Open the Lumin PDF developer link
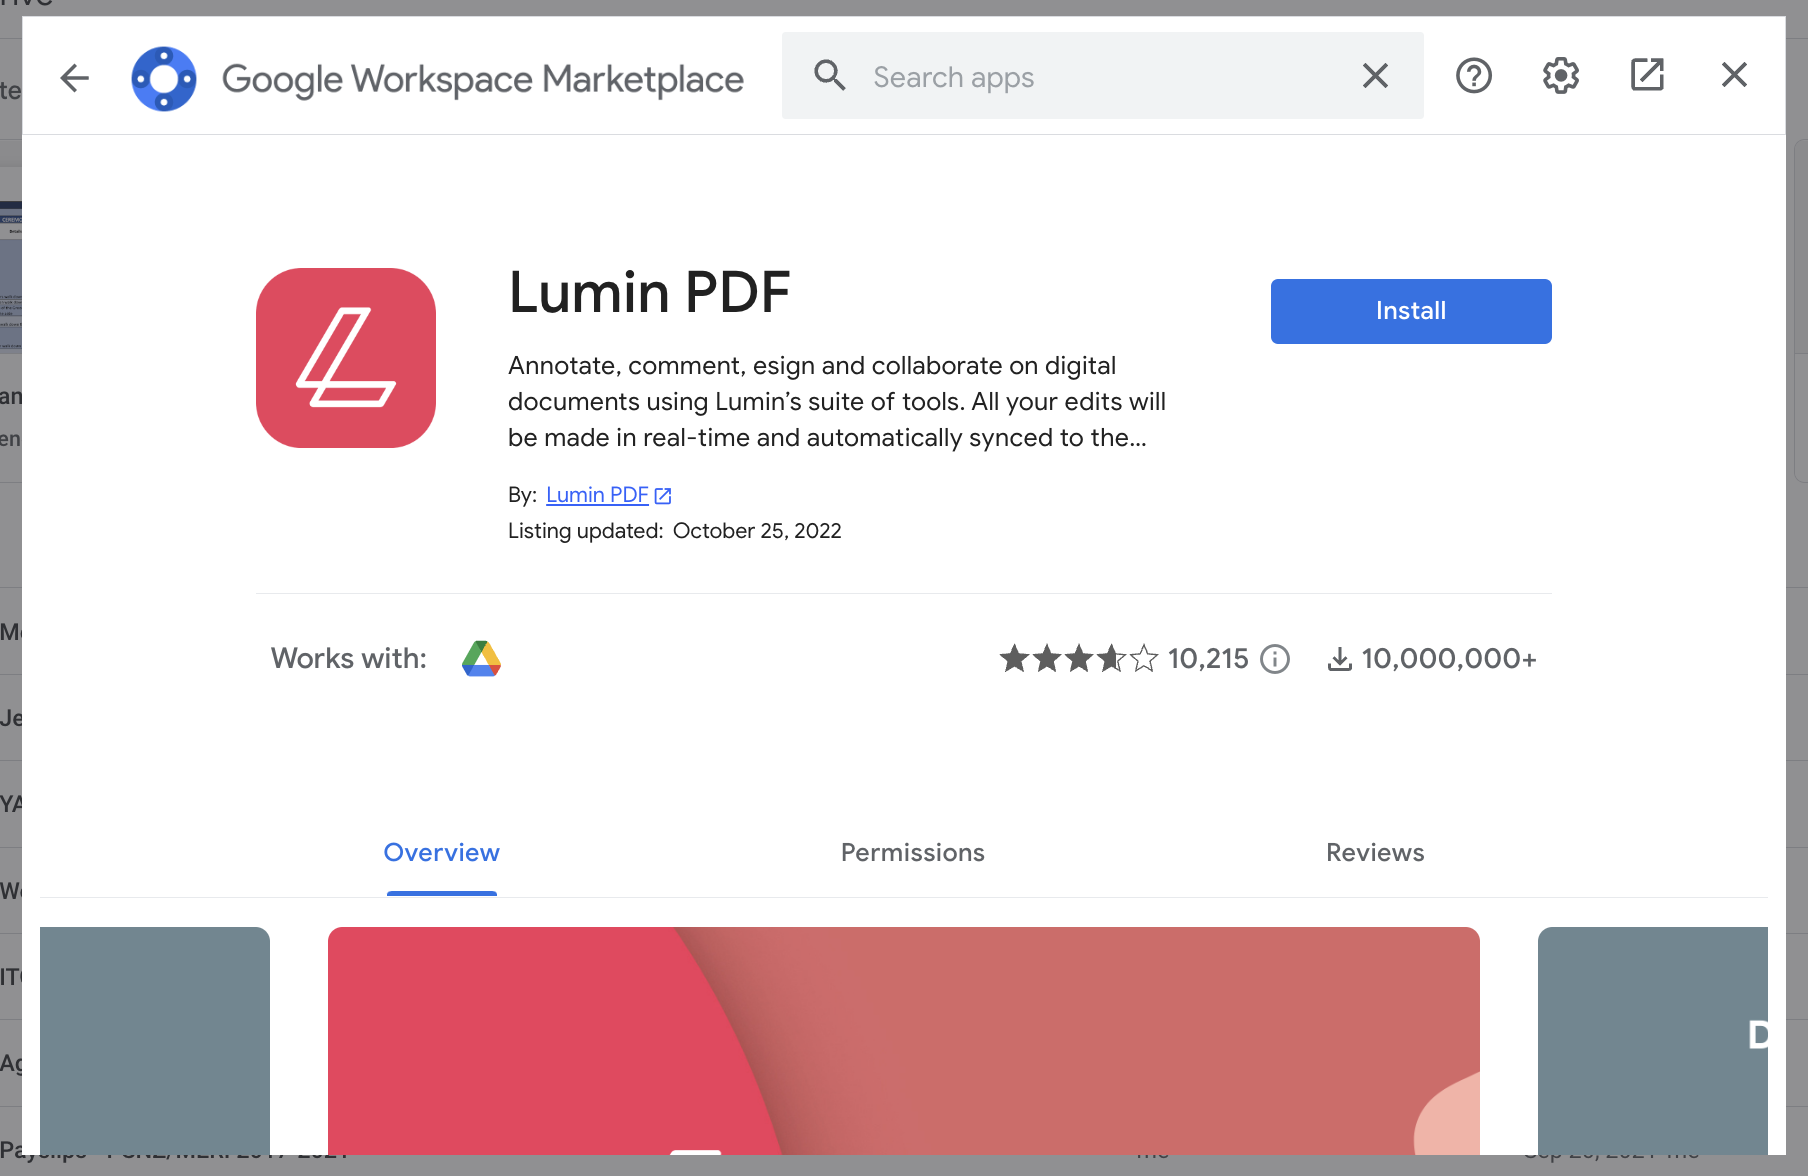Image resolution: width=1808 pixels, height=1176 pixels. pos(597,494)
